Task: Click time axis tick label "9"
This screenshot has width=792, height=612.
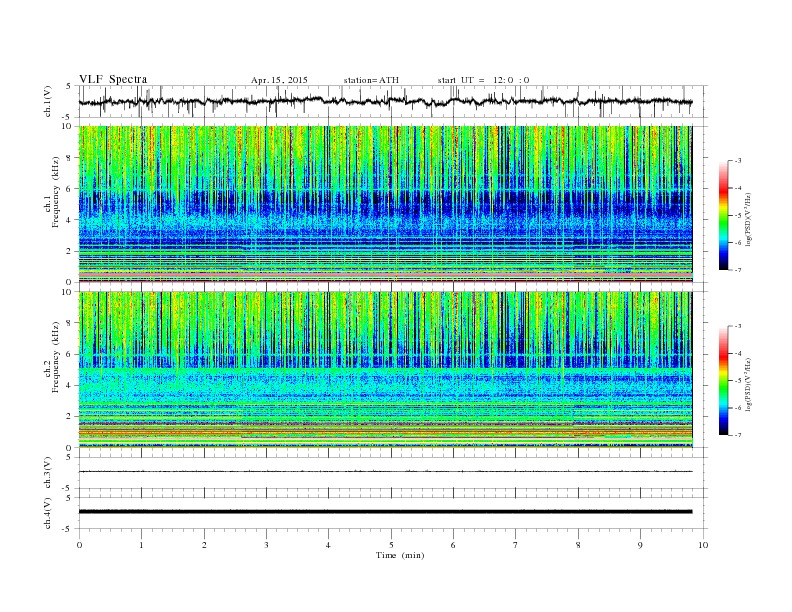Action: (x=640, y=545)
